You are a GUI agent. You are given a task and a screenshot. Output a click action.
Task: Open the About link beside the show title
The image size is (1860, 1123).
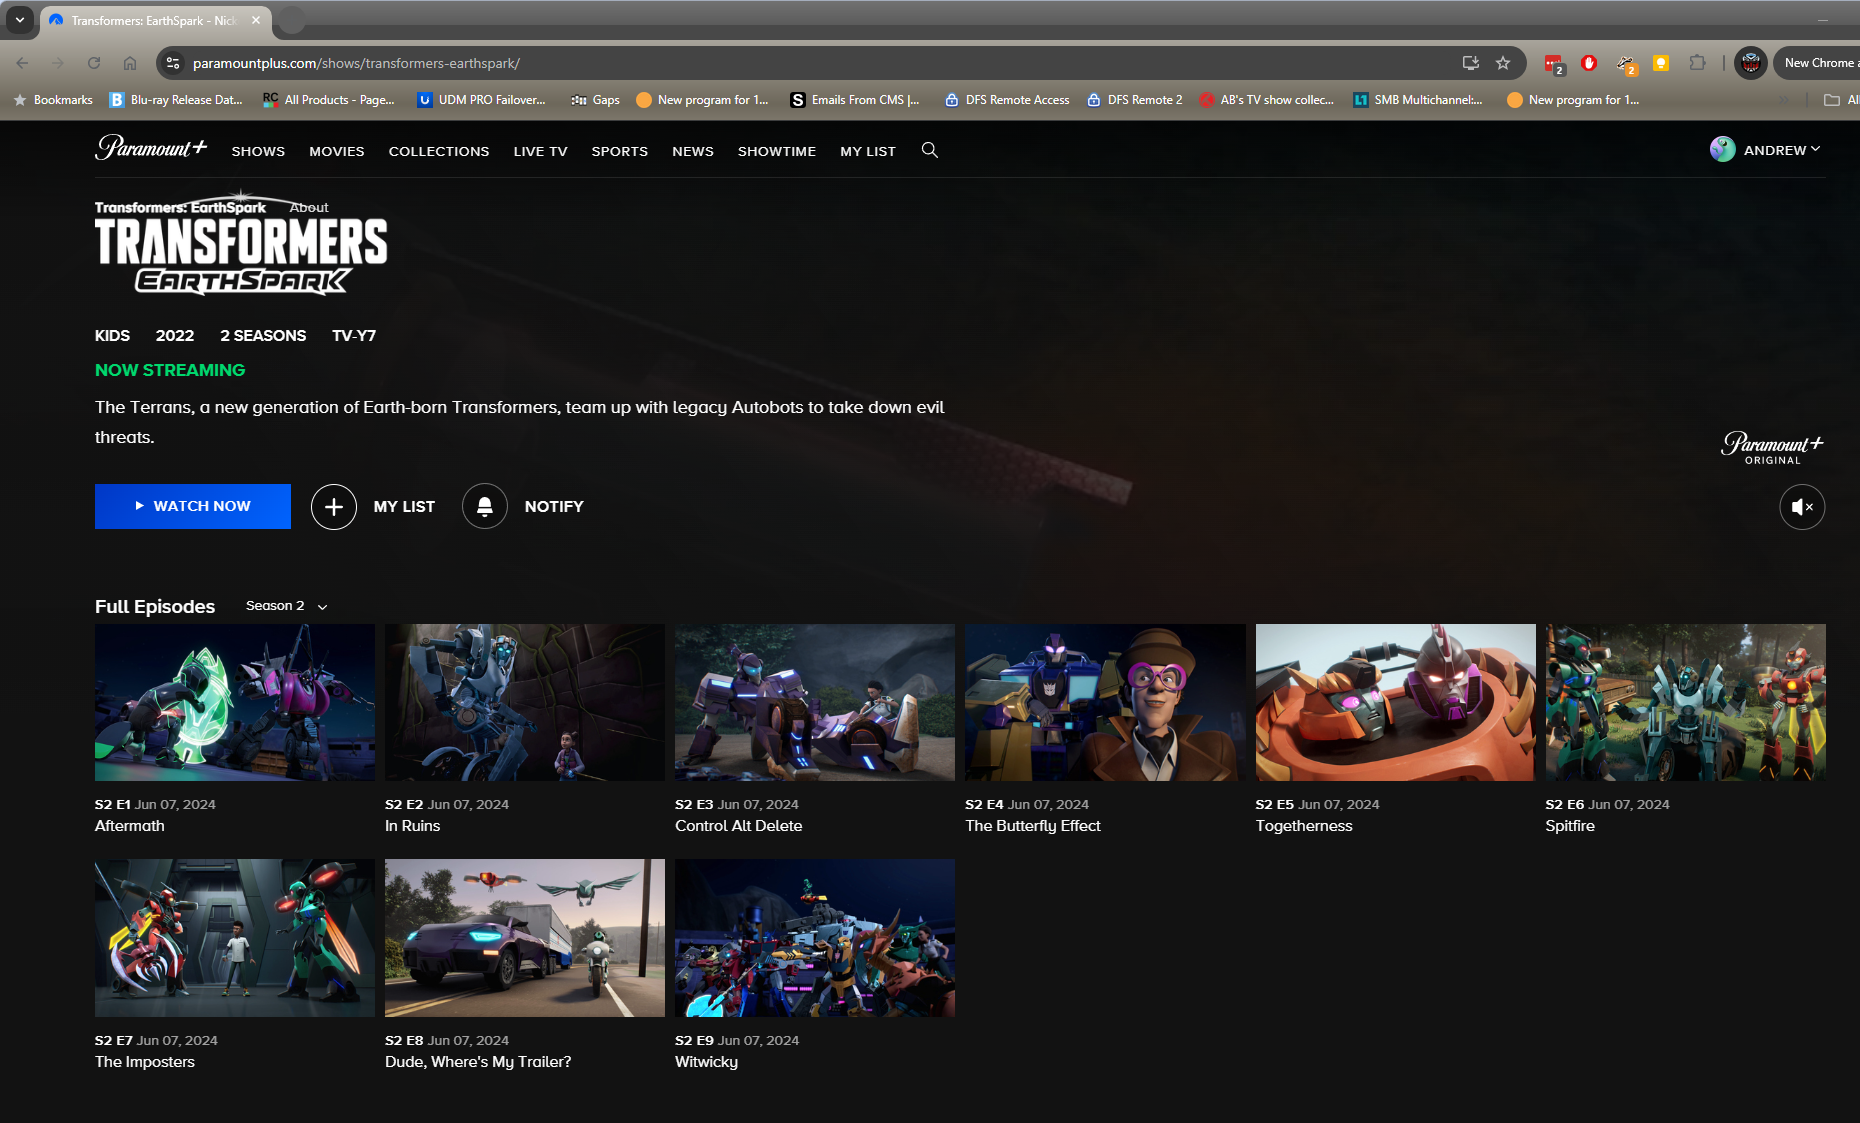(309, 208)
